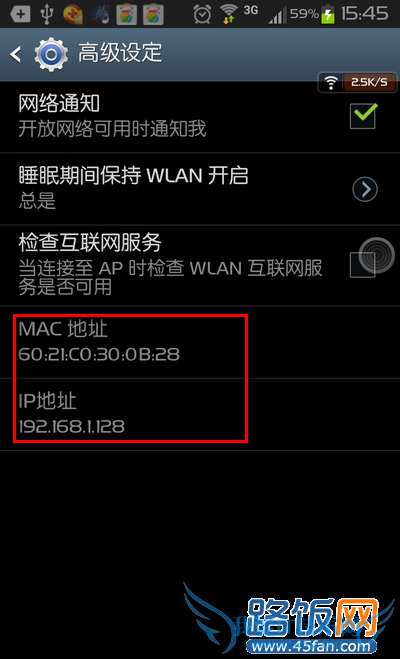
Task: Tap the MAC 地址 entry
Action: 200,342
